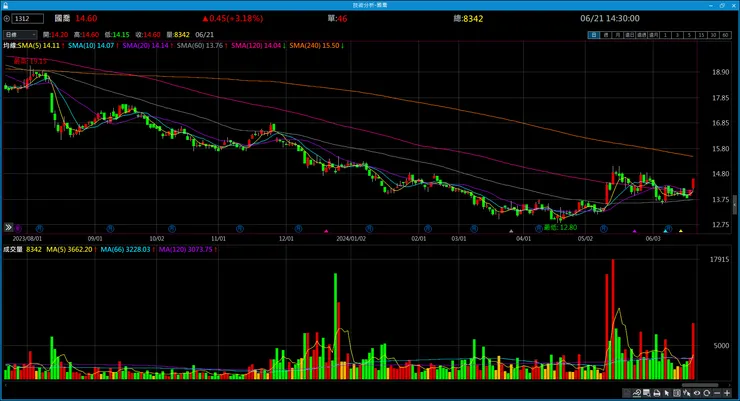Click the last price 14.60 beside stock name
The height and width of the screenshot is (401, 740).
click(86, 18)
